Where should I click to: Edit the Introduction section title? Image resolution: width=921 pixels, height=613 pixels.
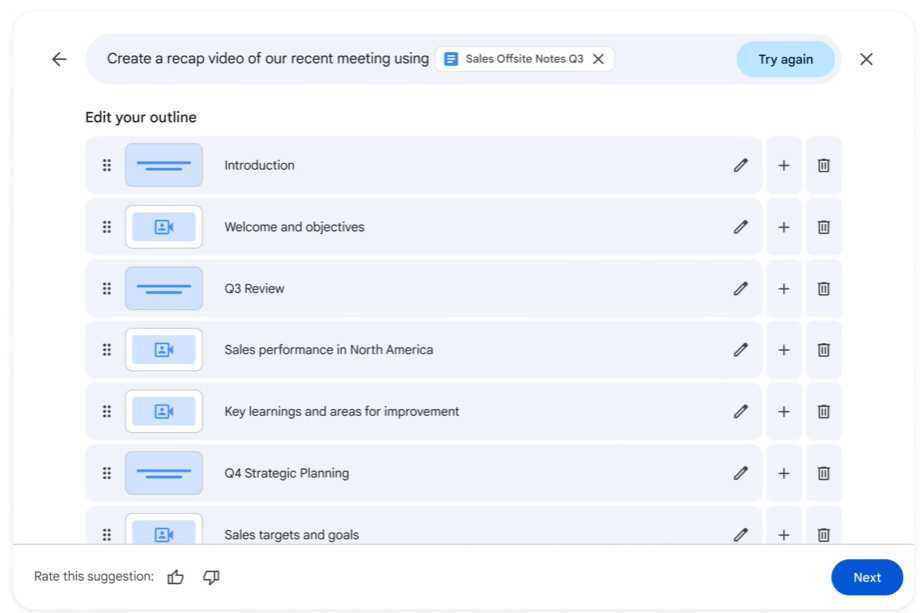pos(740,165)
